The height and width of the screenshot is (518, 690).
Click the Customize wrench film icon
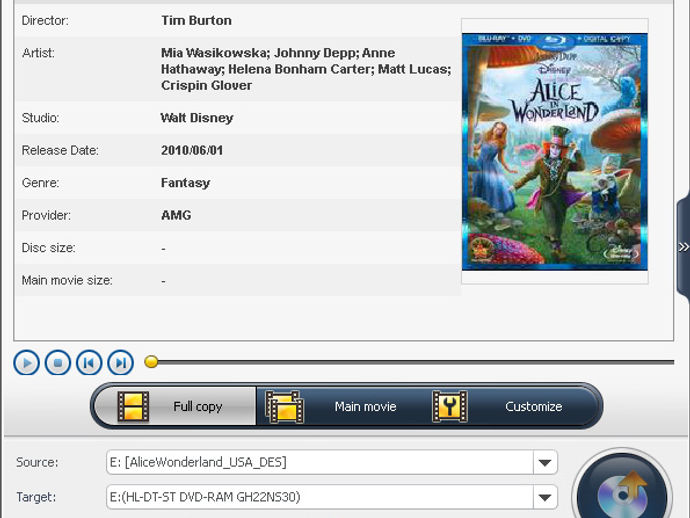[x=450, y=406]
